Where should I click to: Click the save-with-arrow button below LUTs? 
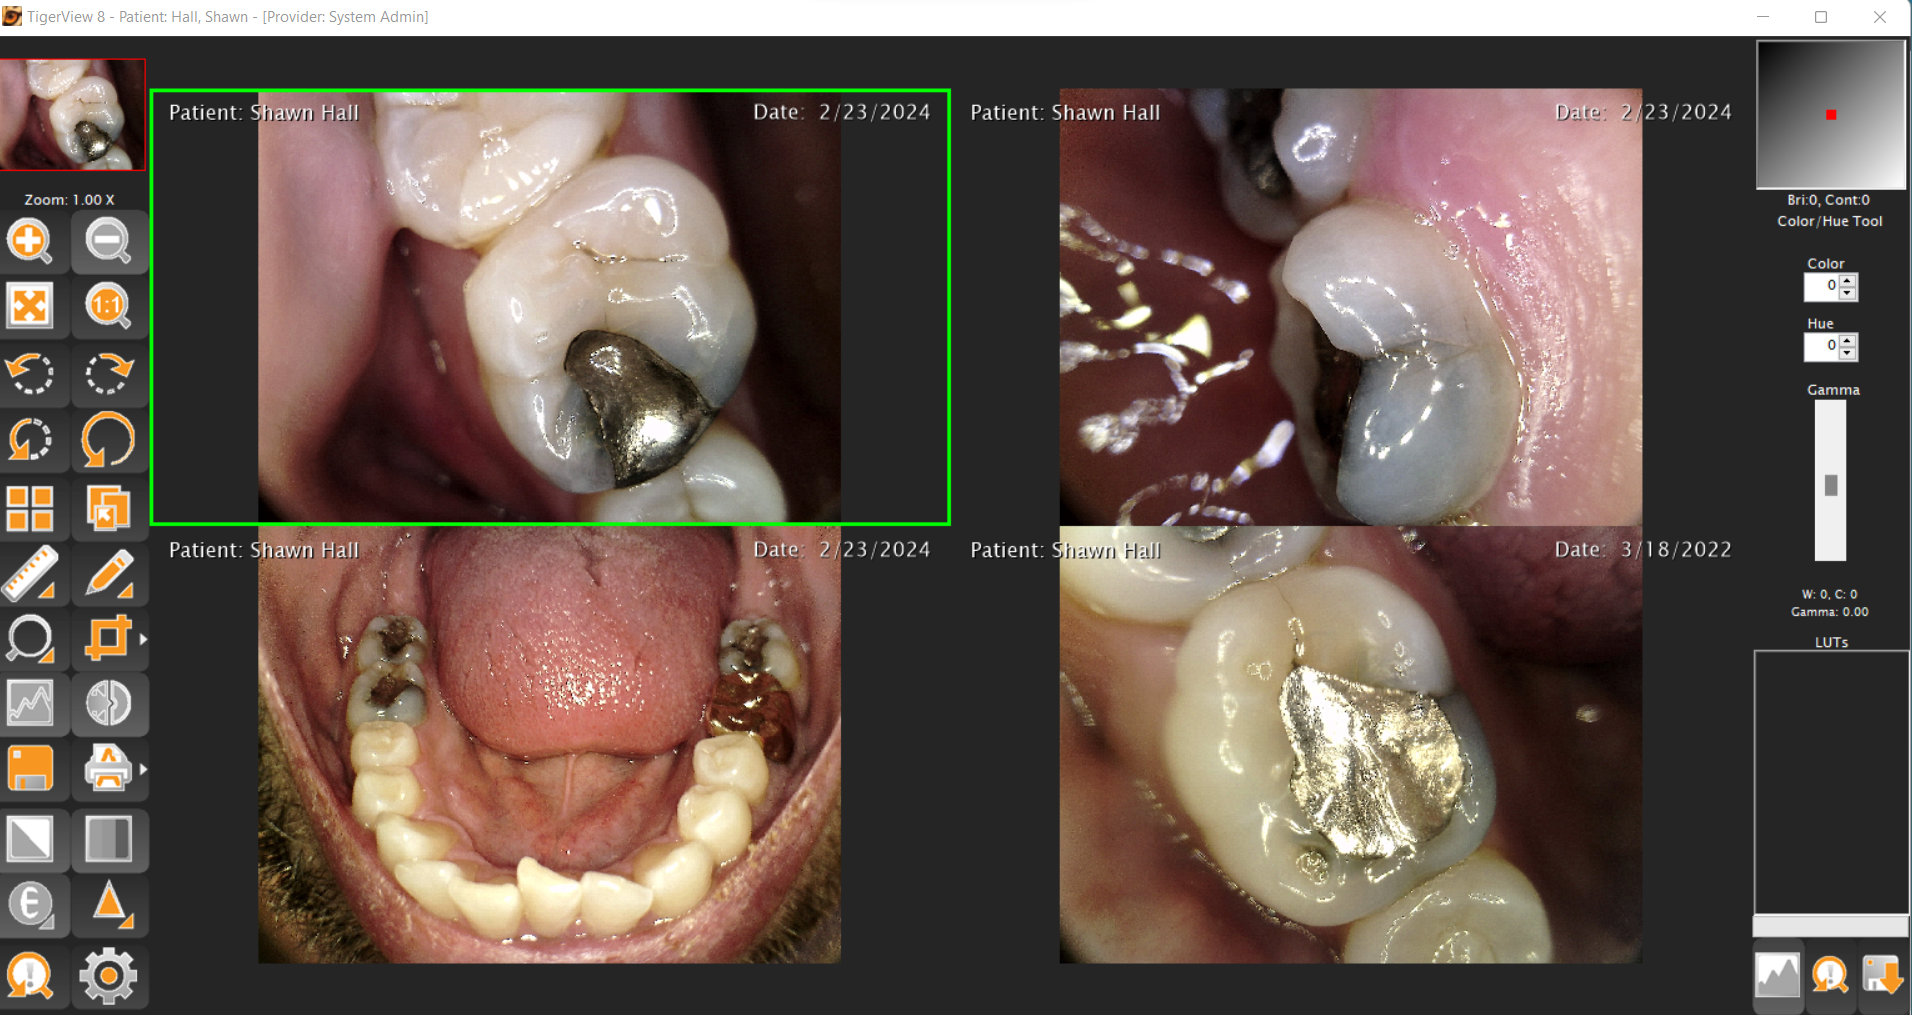click(1882, 975)
